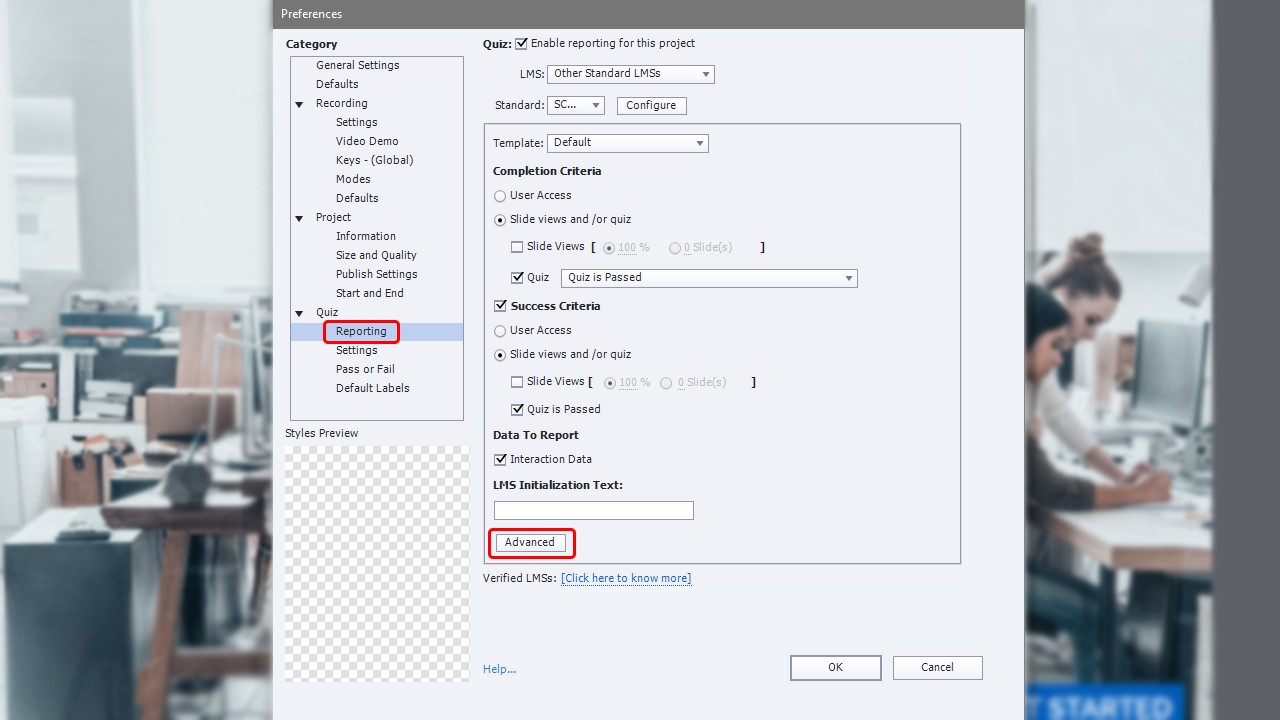Select Settings under Quiz

[357, 350]
